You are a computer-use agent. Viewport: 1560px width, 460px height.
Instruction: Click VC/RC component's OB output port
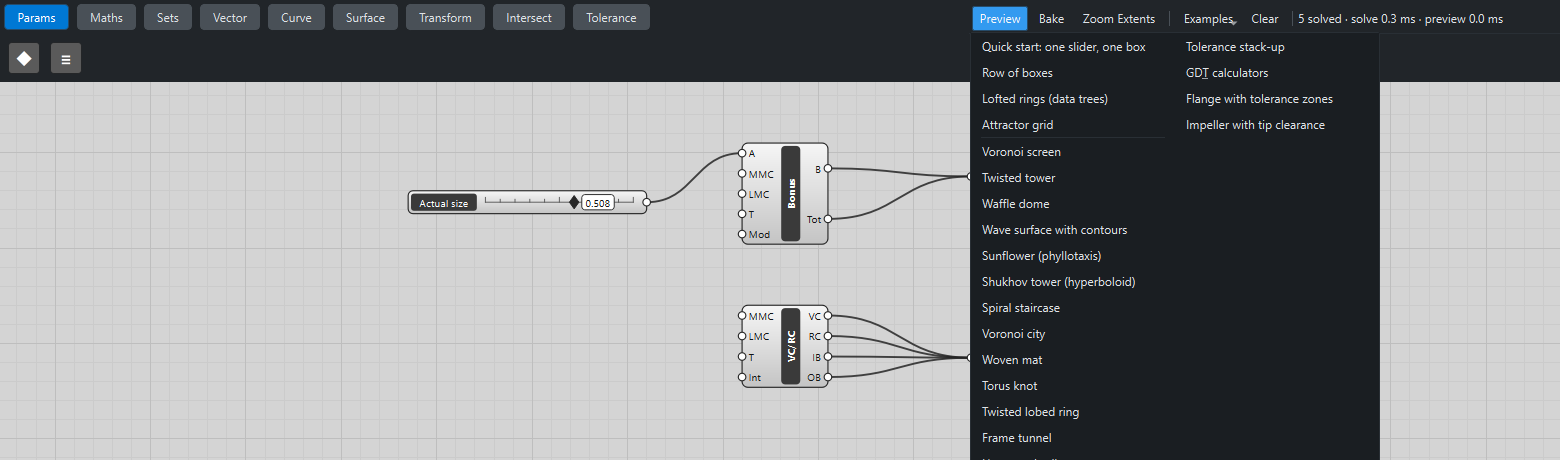pyautogui.click(x=828, y=377)
